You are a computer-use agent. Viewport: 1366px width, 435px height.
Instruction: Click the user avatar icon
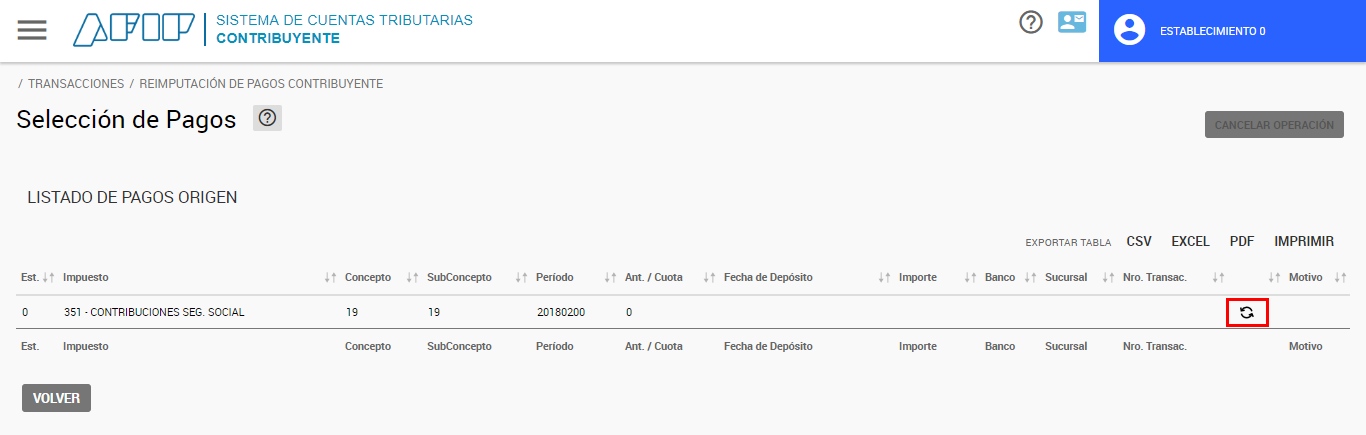tap(1129, 30)
